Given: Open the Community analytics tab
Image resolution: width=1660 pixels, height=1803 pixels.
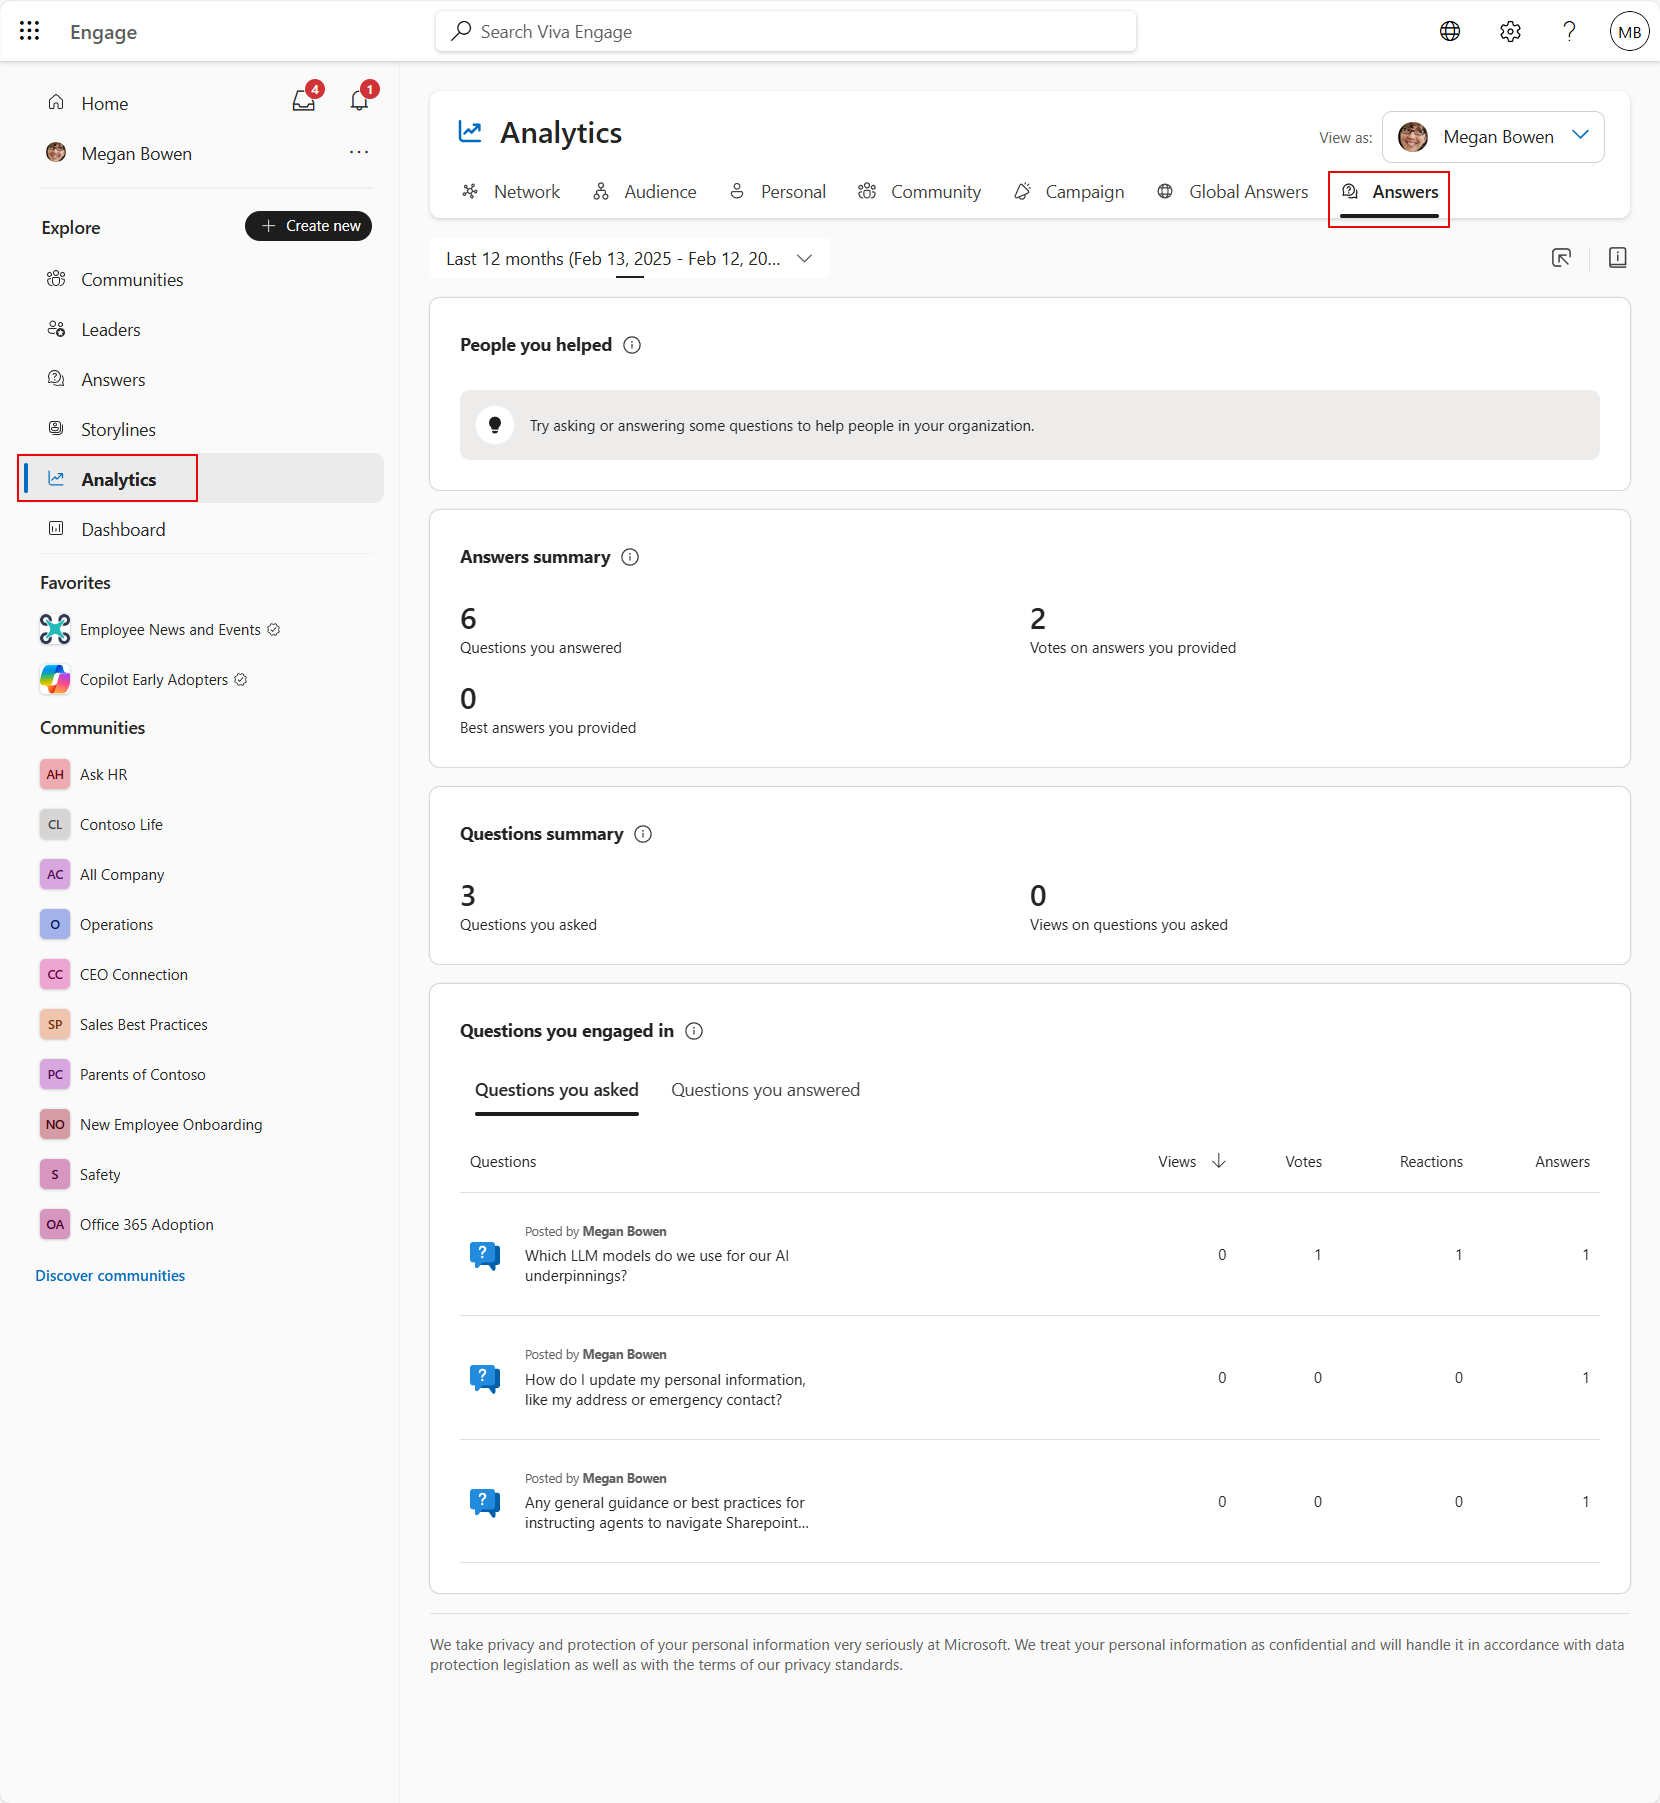Looking at the screenshot, I should 920,192.
